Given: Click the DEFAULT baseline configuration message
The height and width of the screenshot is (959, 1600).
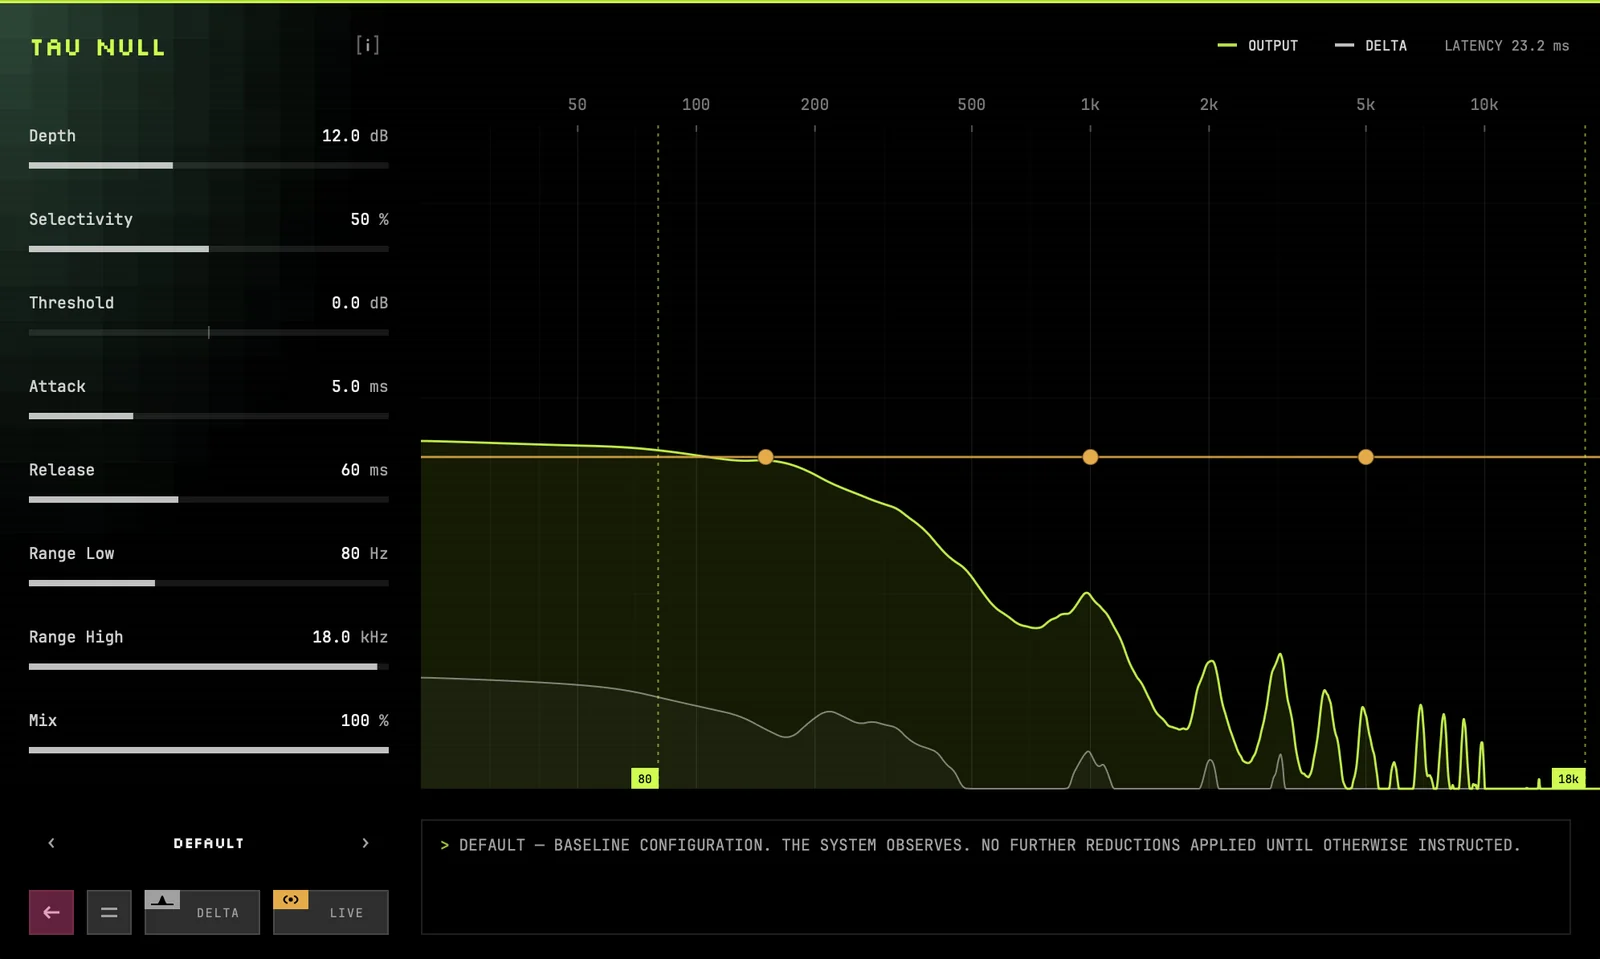Looking at the screenshot, I should [x=980, y=845].
